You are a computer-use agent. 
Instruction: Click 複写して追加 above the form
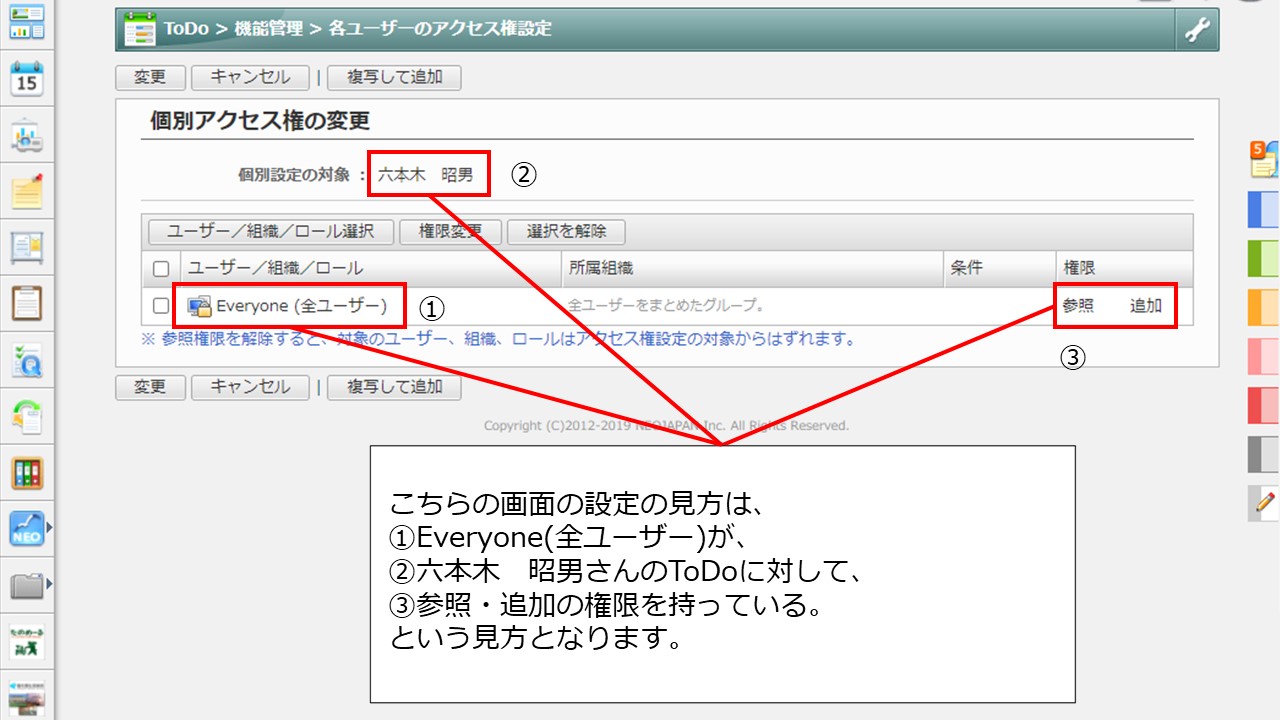tap(395, 77)
